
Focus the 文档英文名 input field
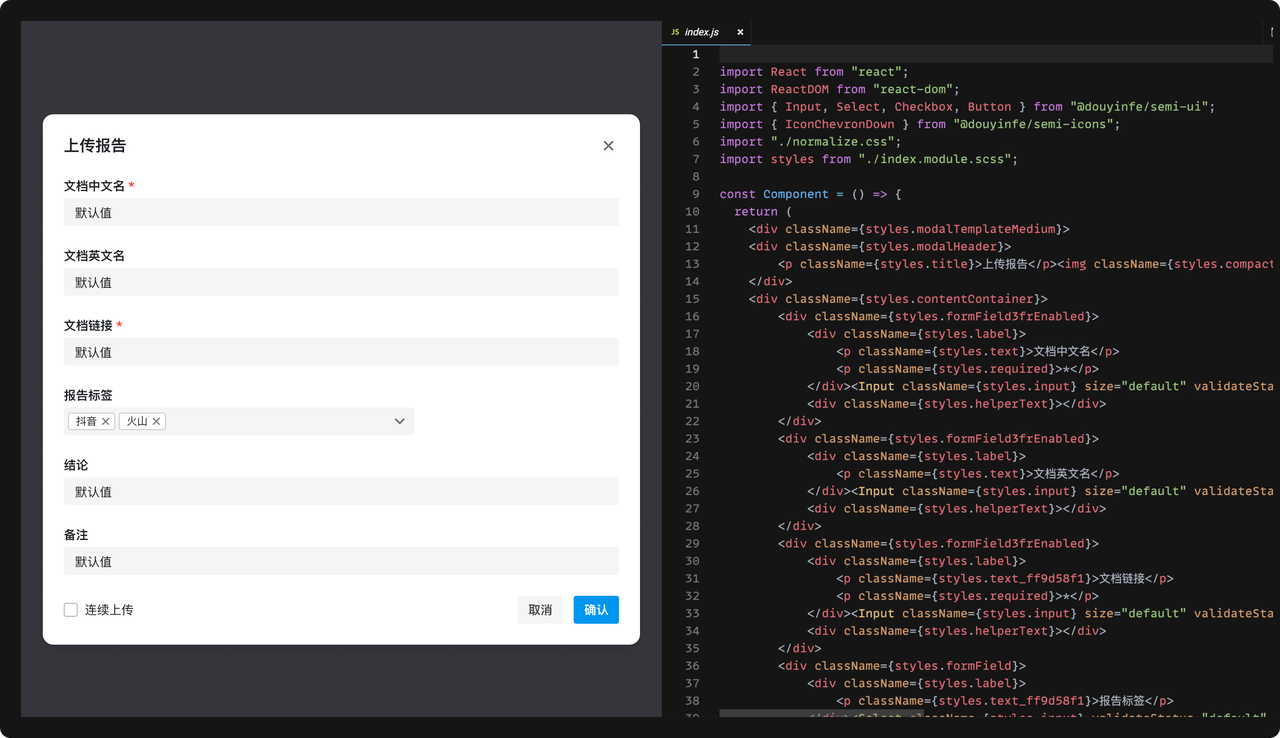[x=341, y=282]
